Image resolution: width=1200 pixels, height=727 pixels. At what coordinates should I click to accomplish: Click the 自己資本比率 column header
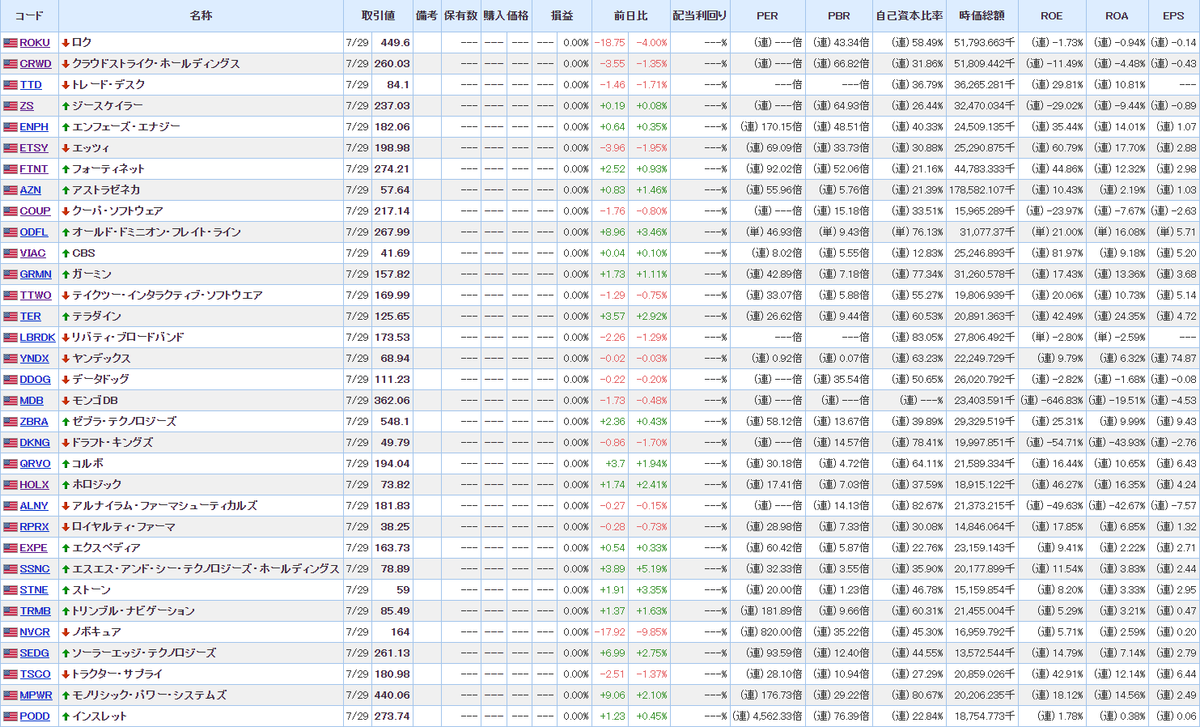(x=909, y=16)
